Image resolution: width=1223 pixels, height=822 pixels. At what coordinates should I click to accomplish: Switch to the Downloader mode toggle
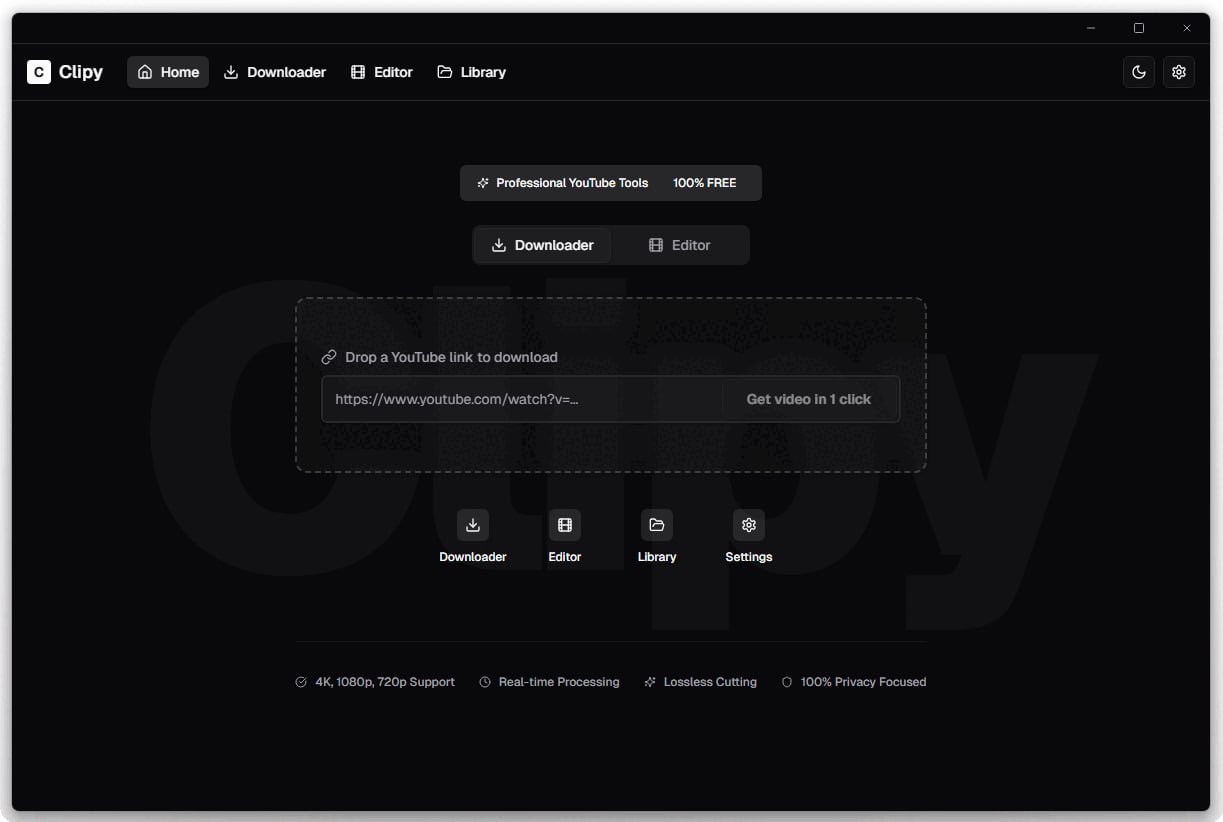tap(543, 245)
